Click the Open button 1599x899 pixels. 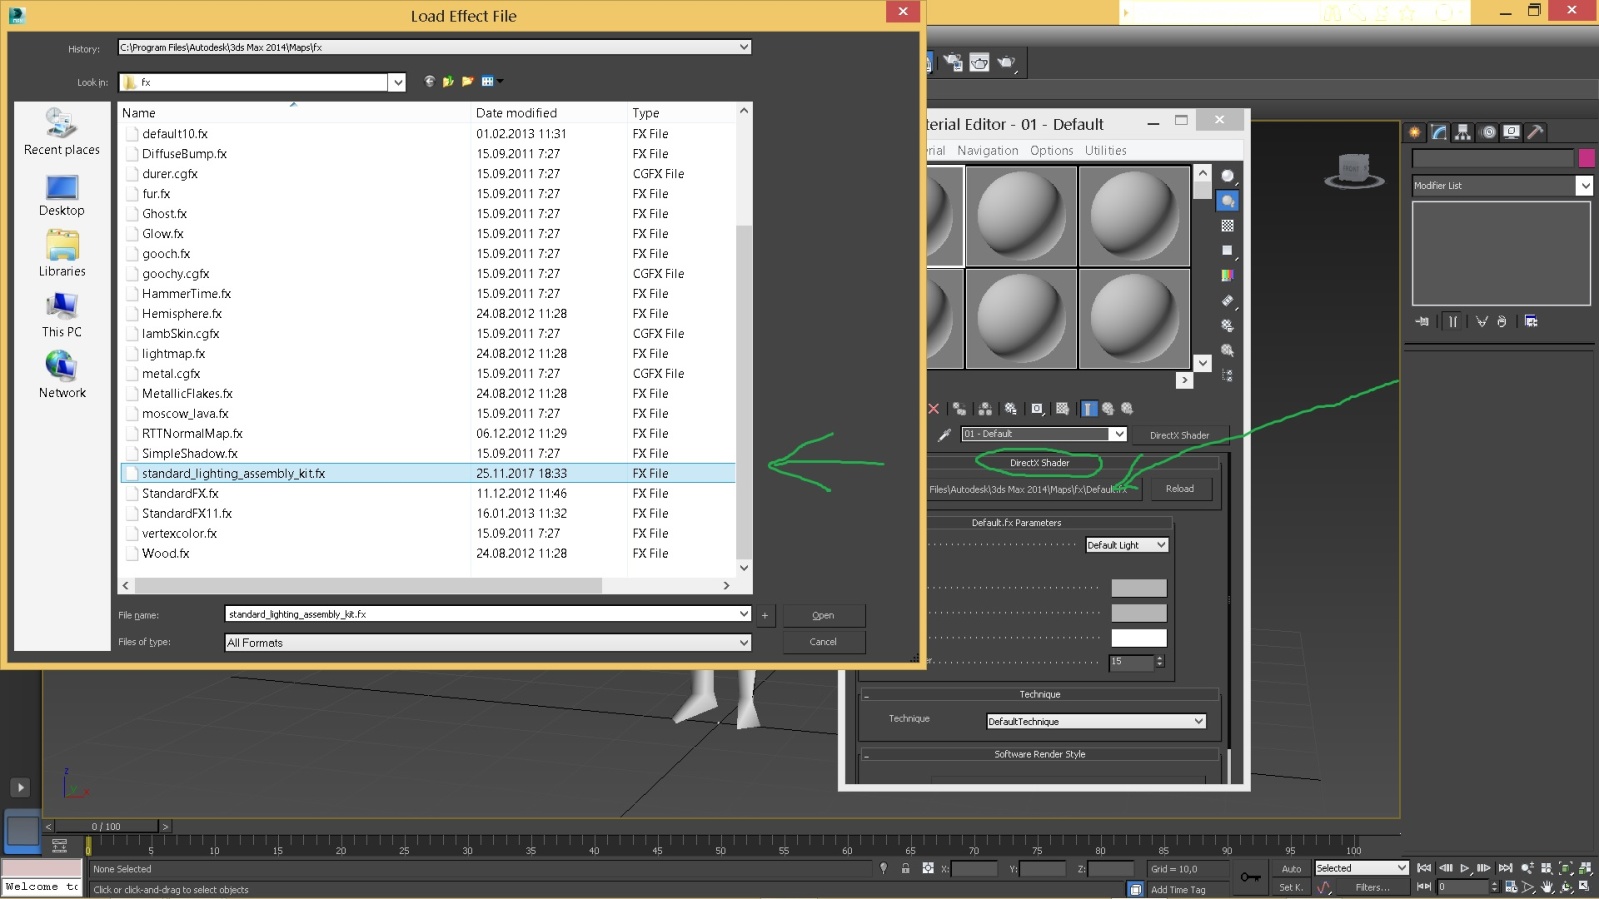pyautogui.click(x=823, y=615)
